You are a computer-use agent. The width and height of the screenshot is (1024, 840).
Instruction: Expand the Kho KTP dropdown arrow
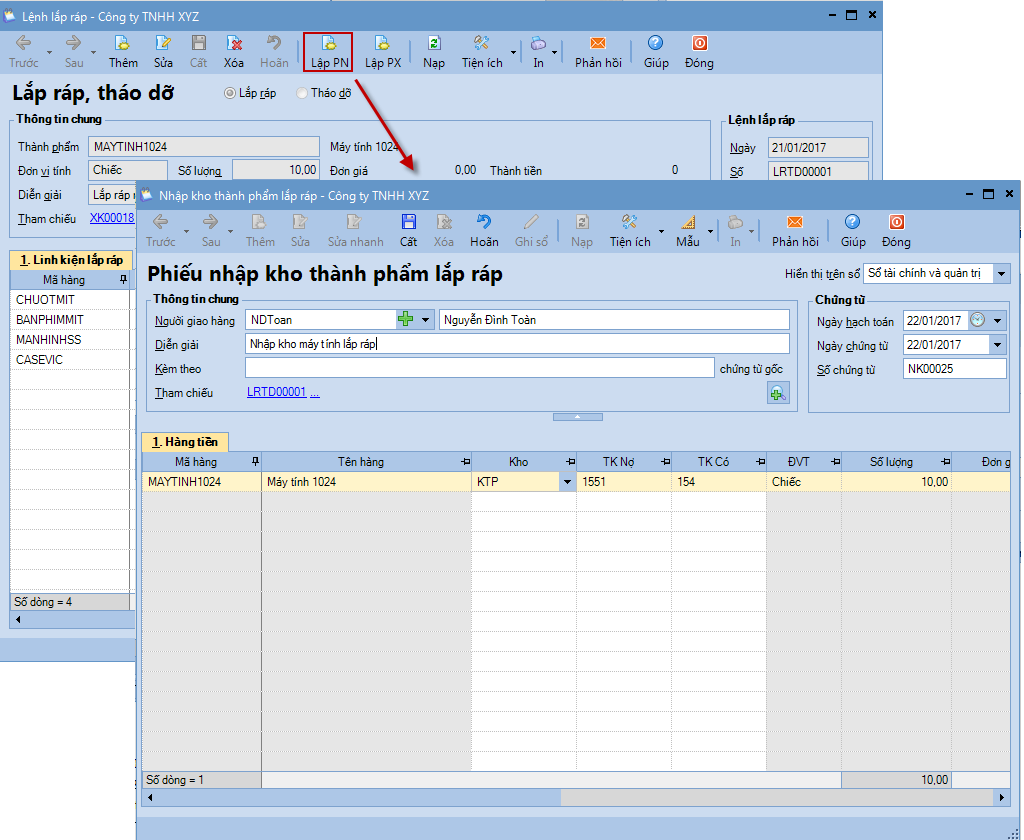[x=568, y=482]
